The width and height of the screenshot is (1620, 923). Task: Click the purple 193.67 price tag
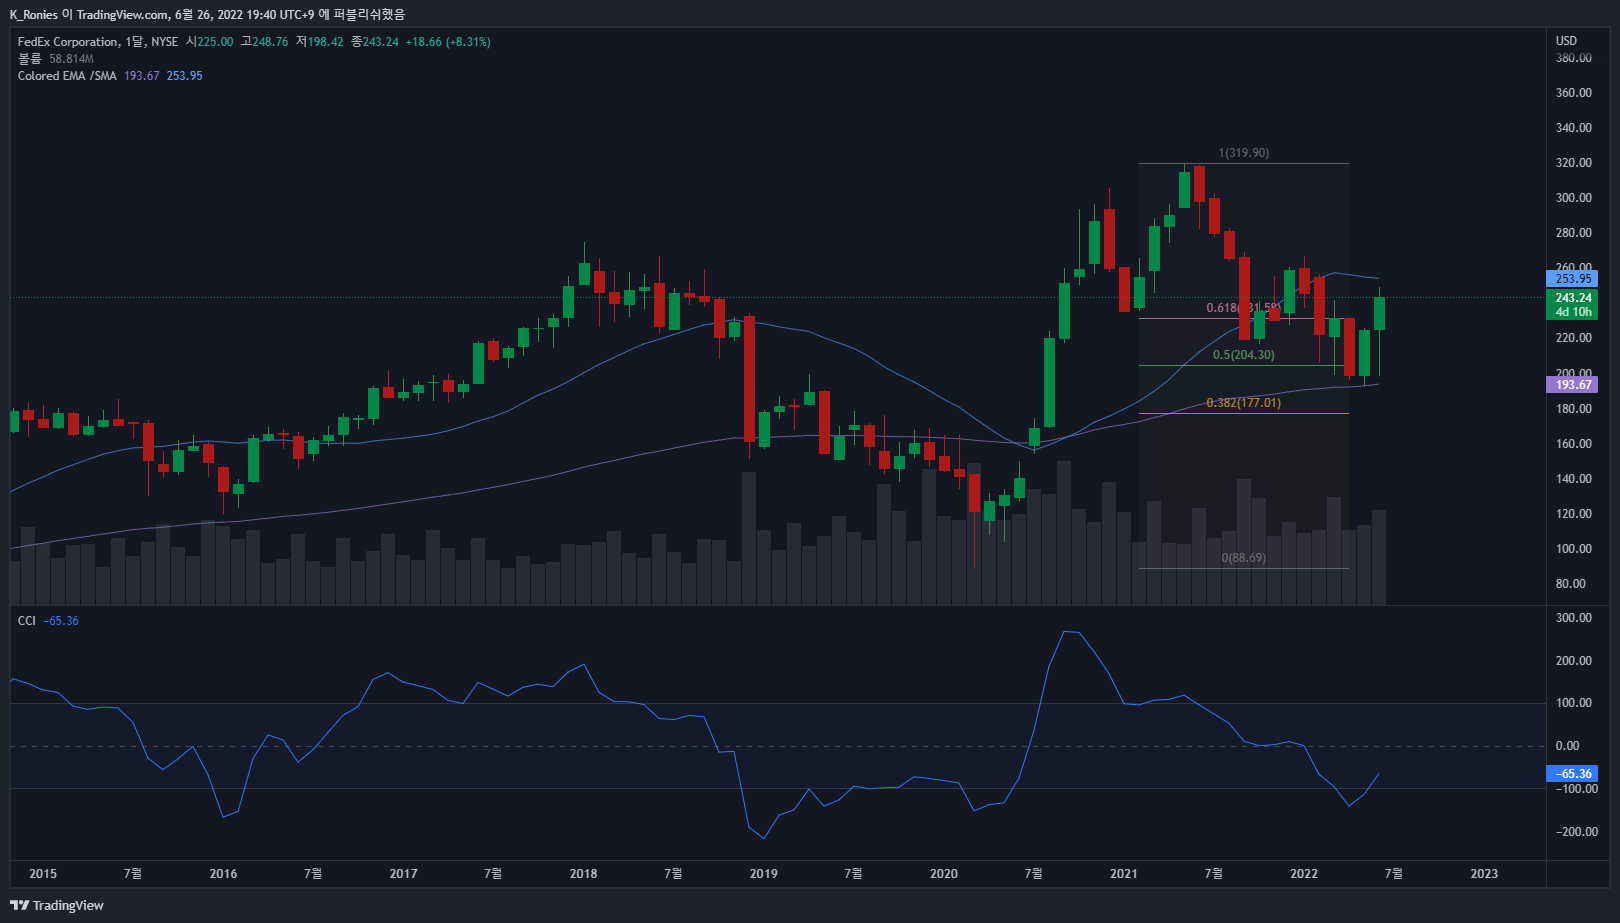(x=1572, y=385)
